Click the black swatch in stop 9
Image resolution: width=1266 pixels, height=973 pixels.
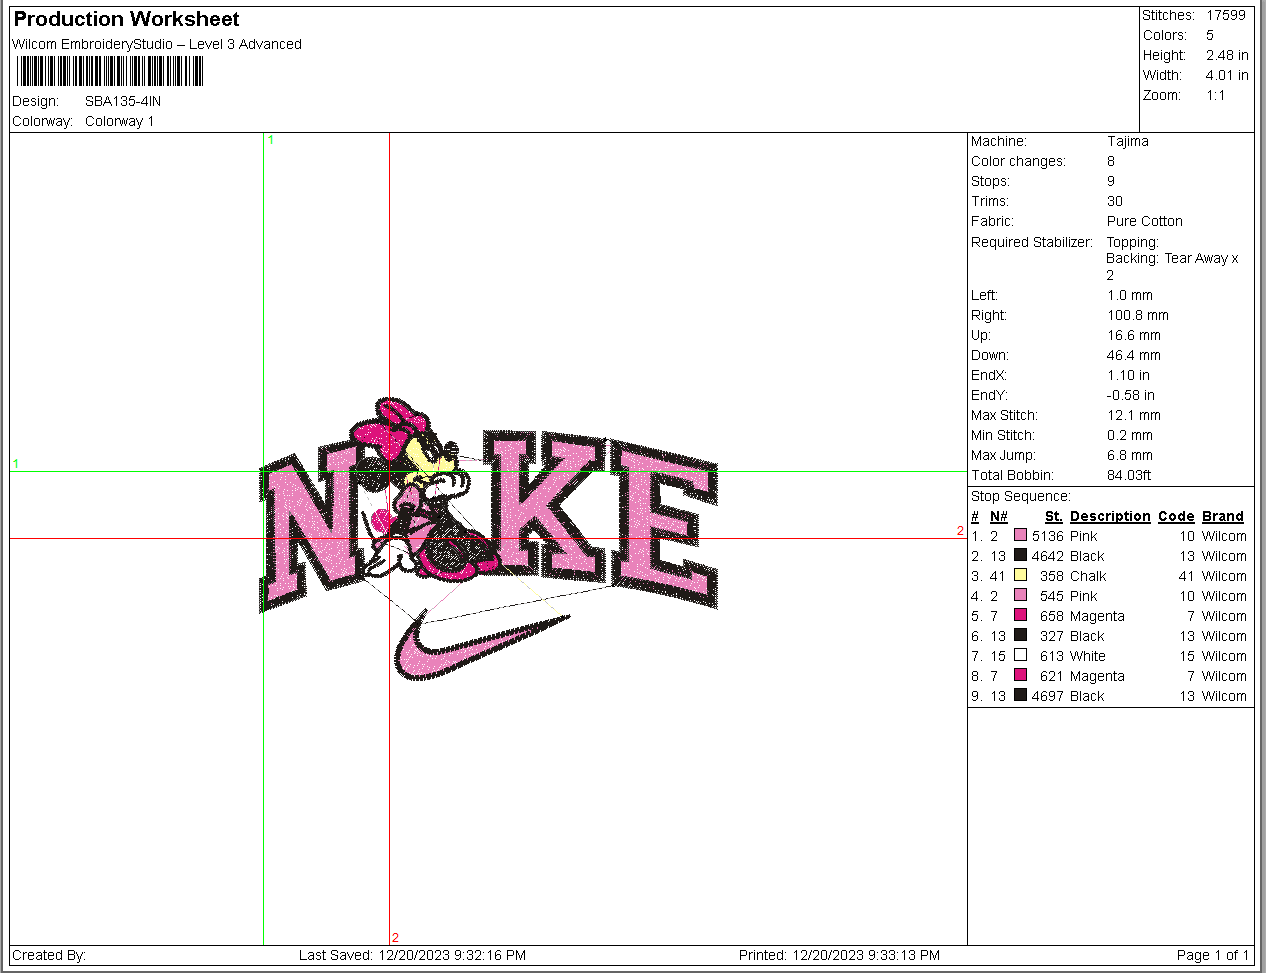(1020, 695)
